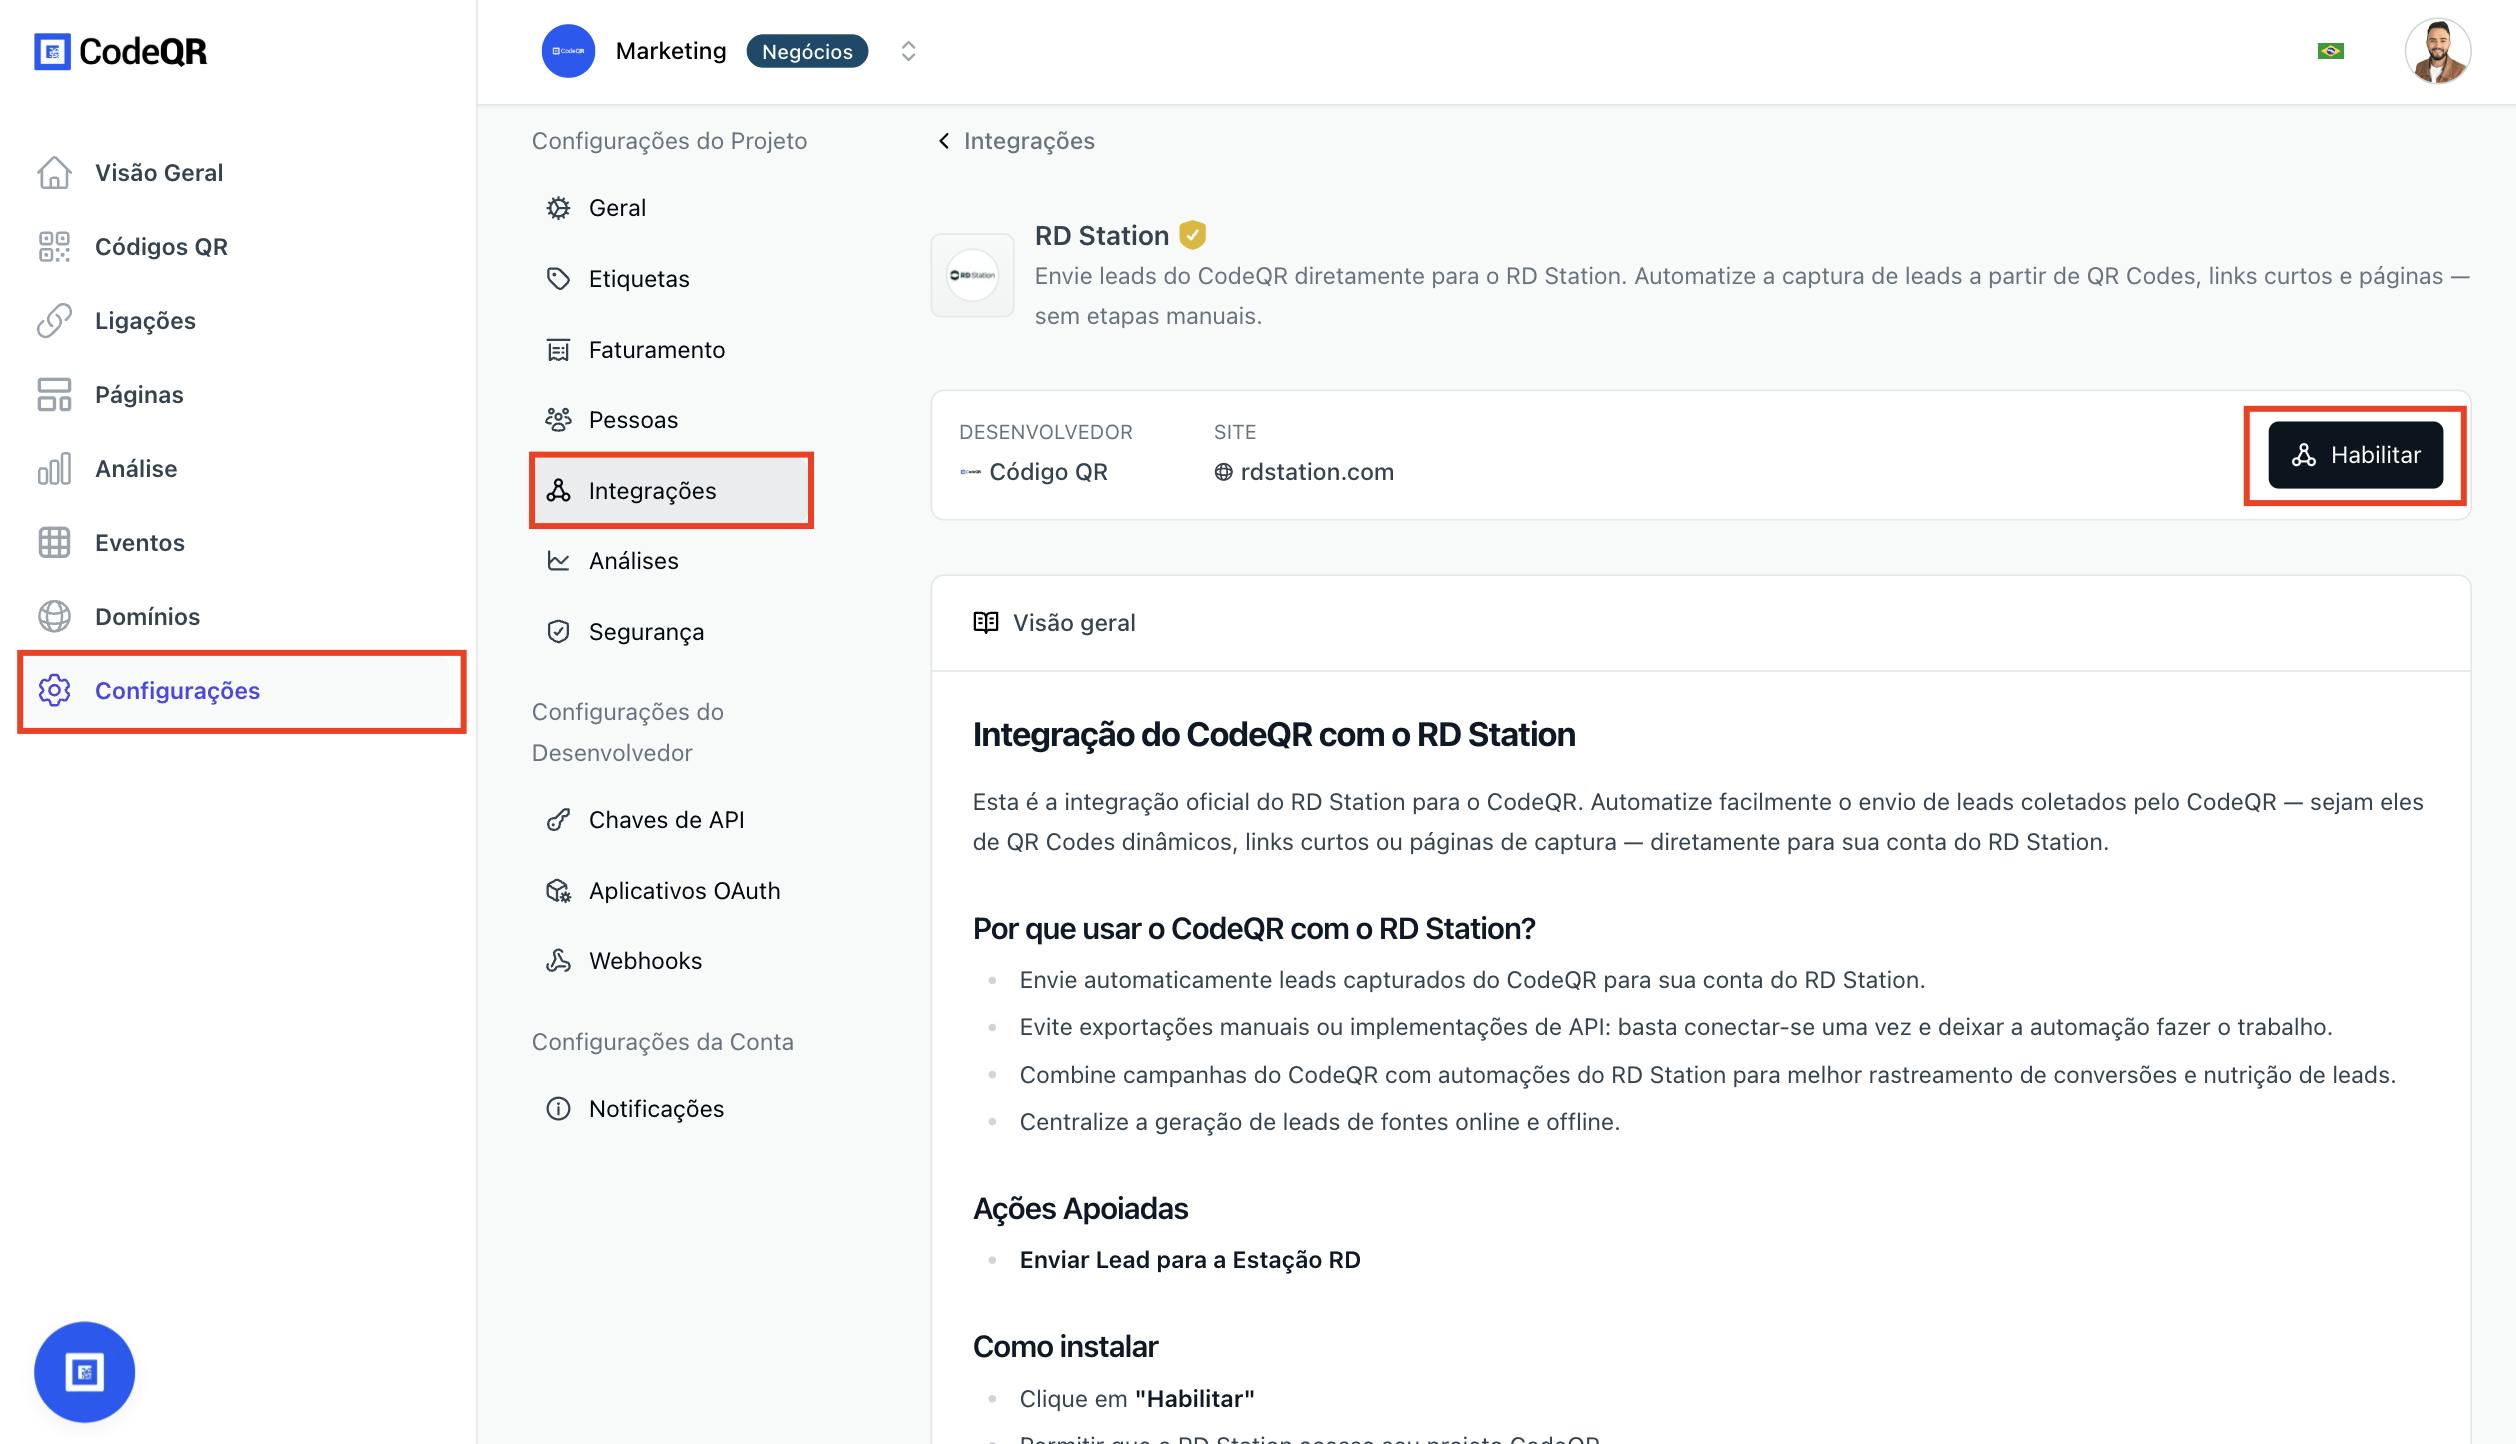The width and height of the screenshot is (2516, 1444).
Task: Click the Faturamento receipt icon
Action: (x=558, y=350)
